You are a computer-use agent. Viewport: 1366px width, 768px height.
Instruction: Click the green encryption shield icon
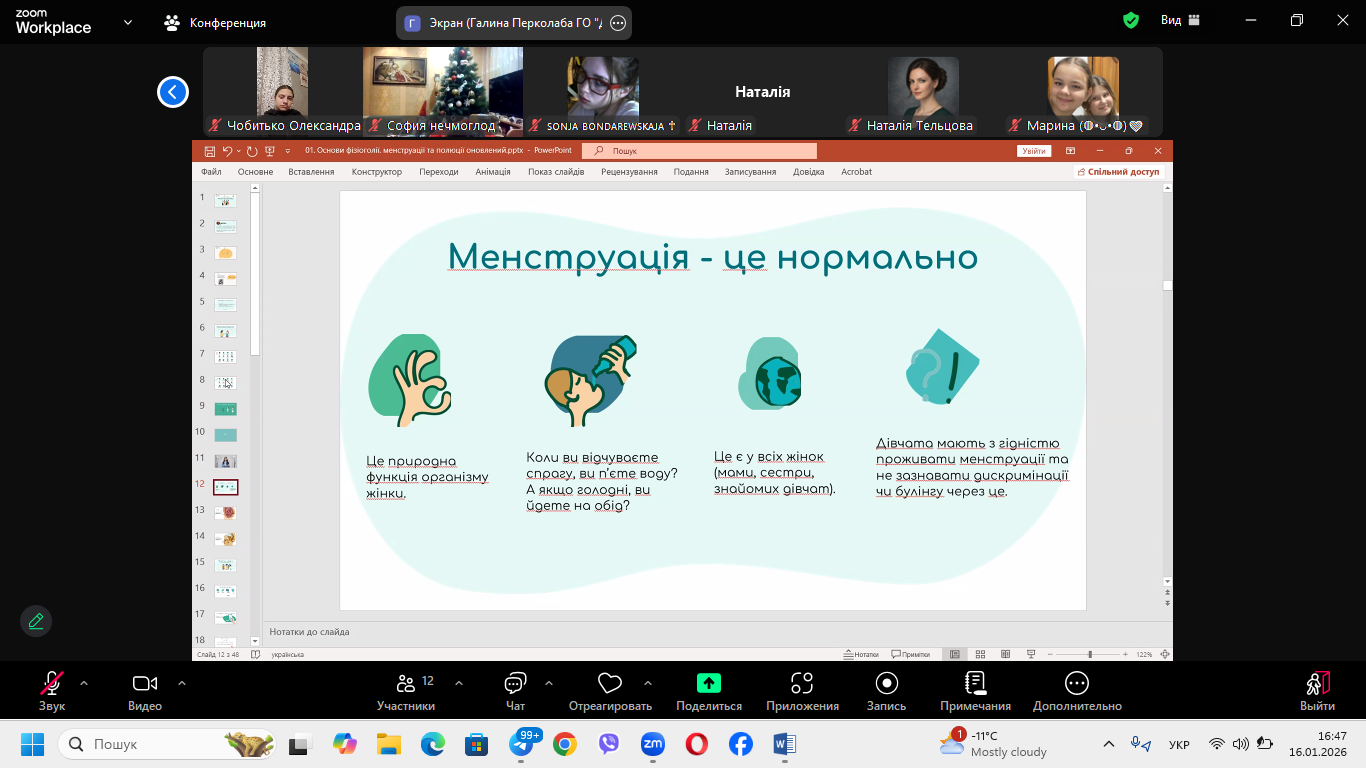pyautogui.click(x=1131, y=20)
